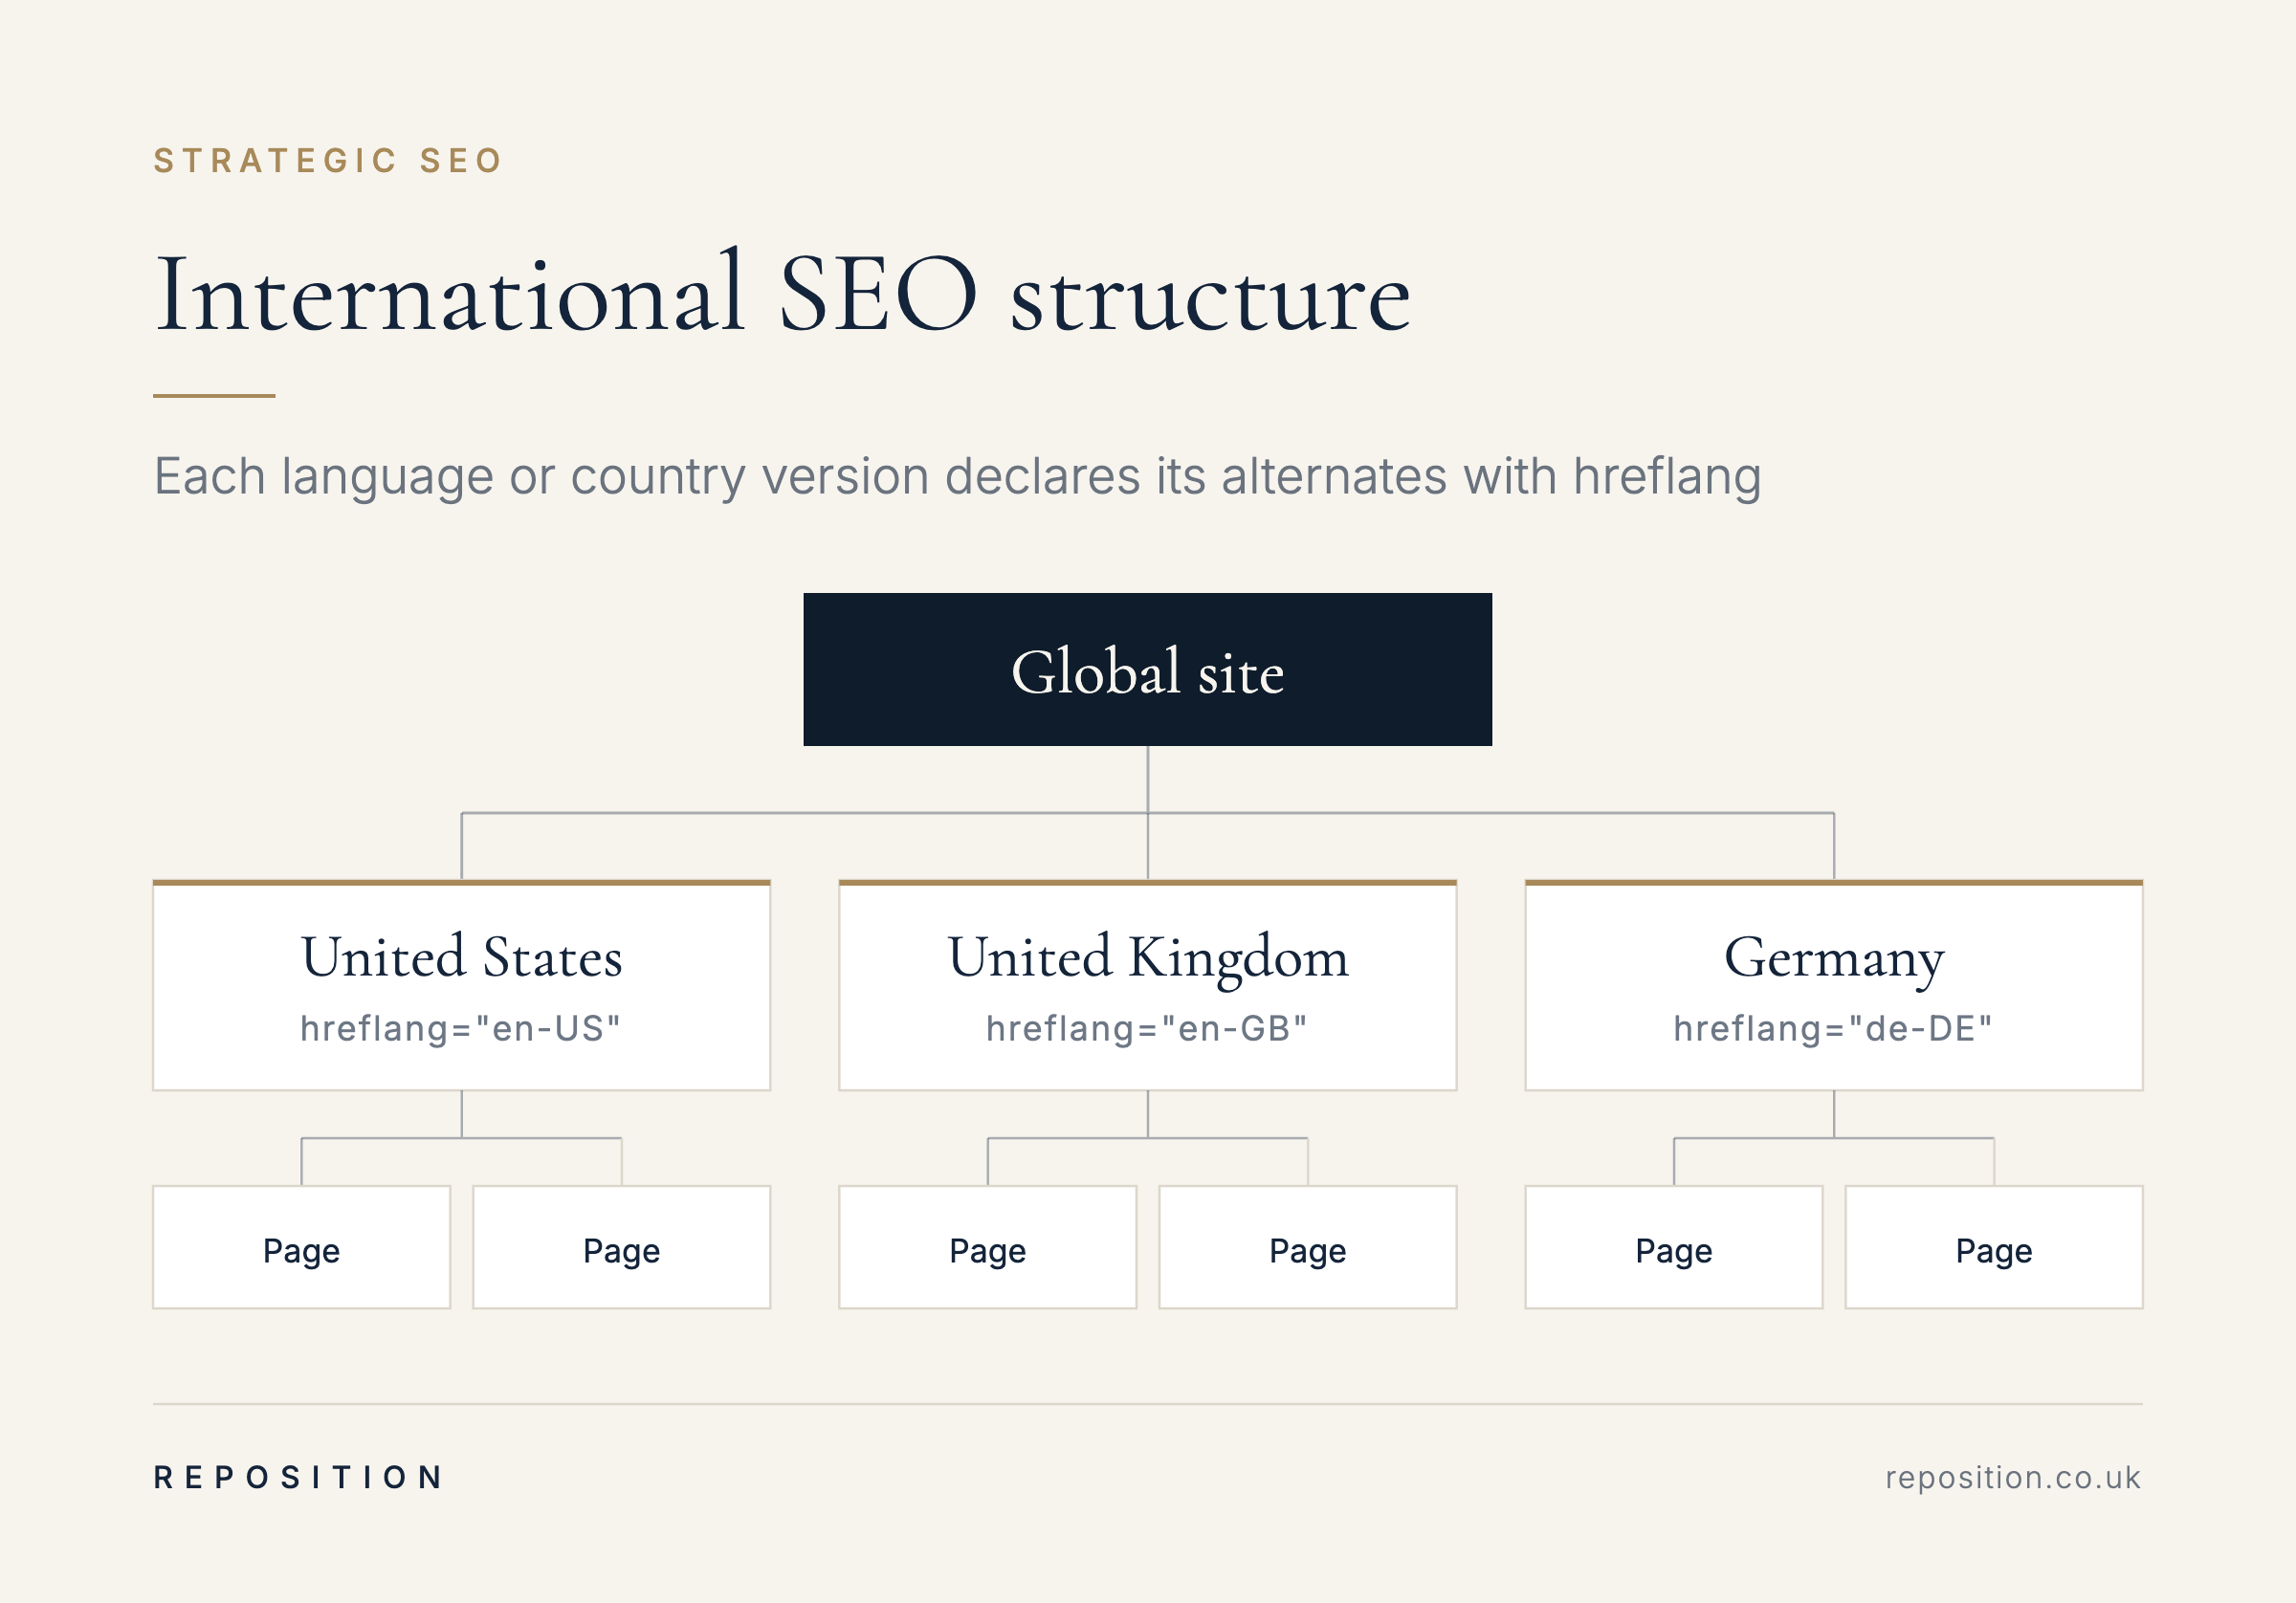Click the hreflang="en-US" code text
The height and width of the screenshot is (1603, 2296).
461,1029
